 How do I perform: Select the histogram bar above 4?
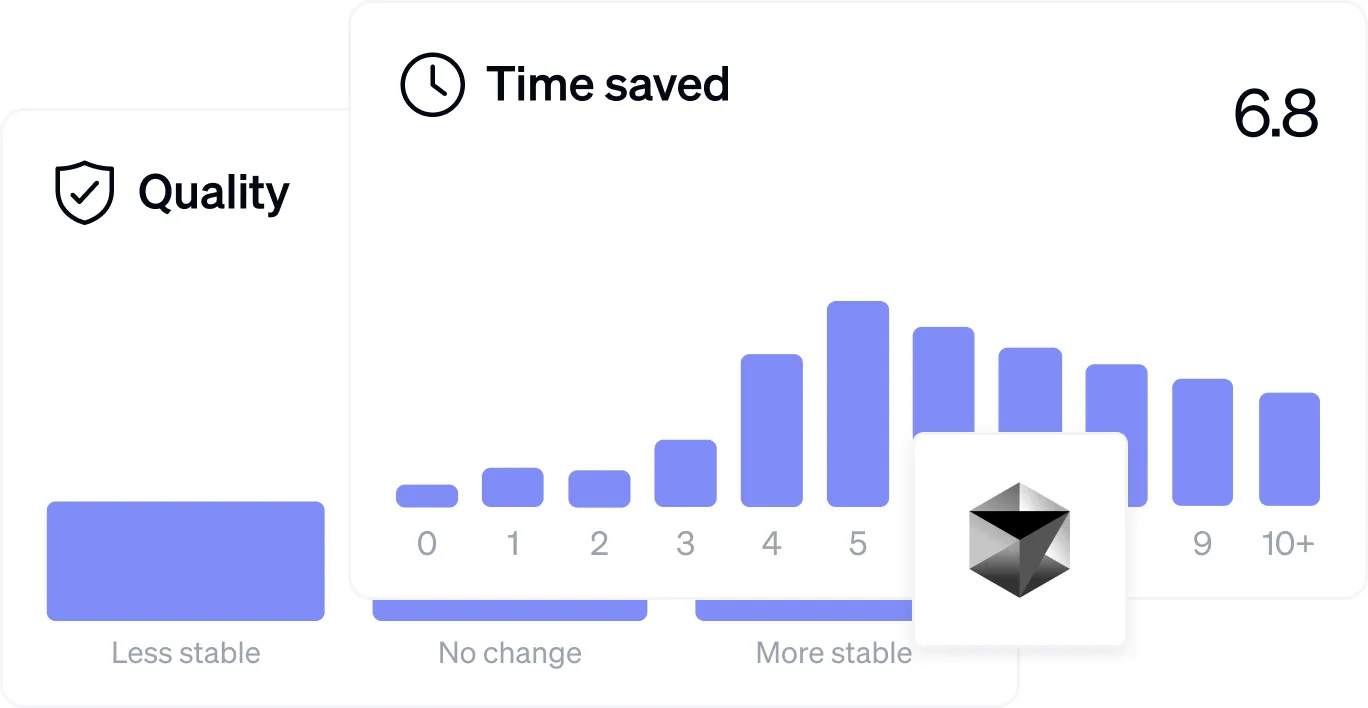[x=771, y=430]
